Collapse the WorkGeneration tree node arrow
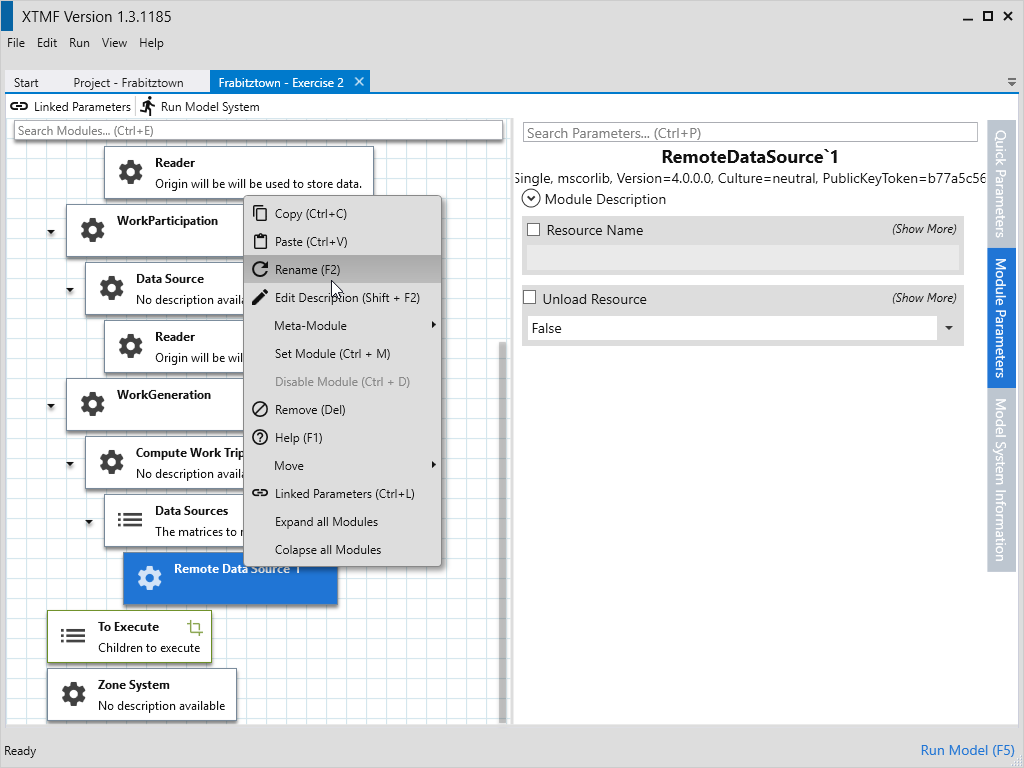 tap(50, 406)
